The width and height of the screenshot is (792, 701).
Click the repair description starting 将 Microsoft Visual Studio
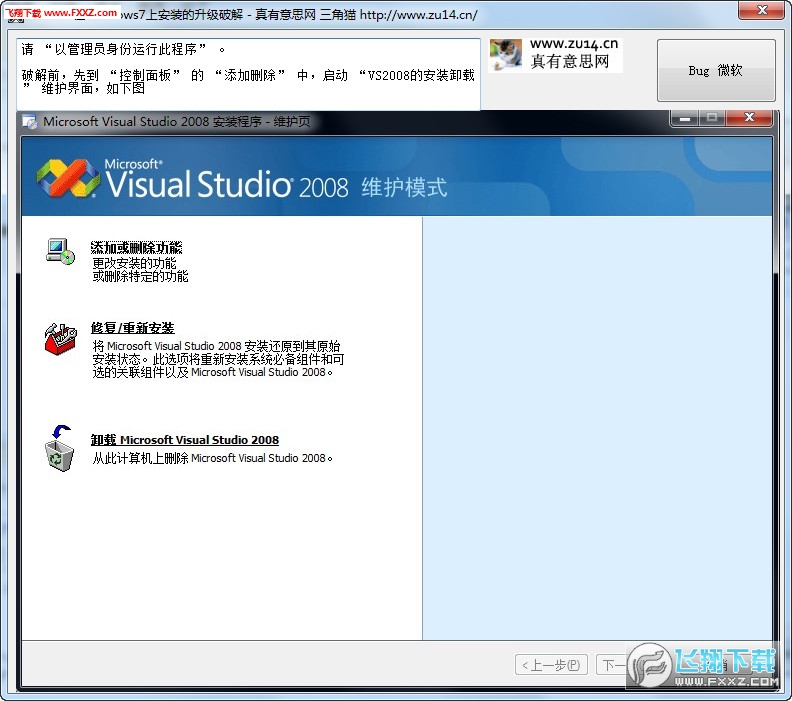pos(218,359)
